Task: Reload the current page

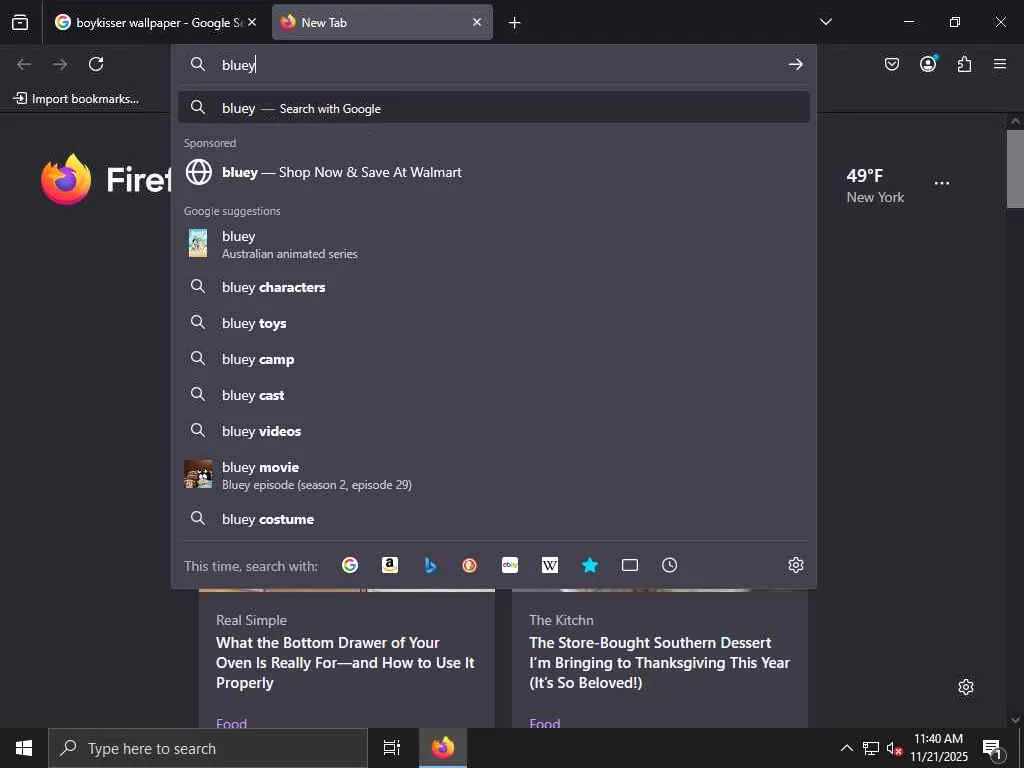Action: [x=96, y=64]
